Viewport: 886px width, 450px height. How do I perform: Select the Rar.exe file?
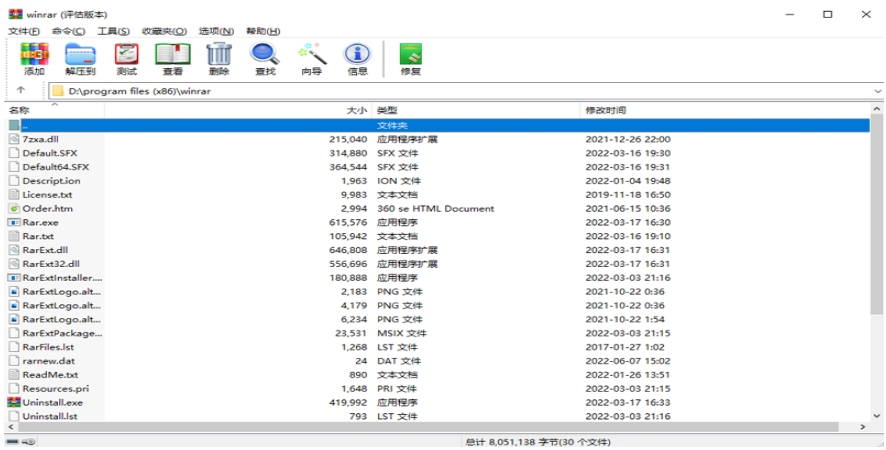coord(40,222)
